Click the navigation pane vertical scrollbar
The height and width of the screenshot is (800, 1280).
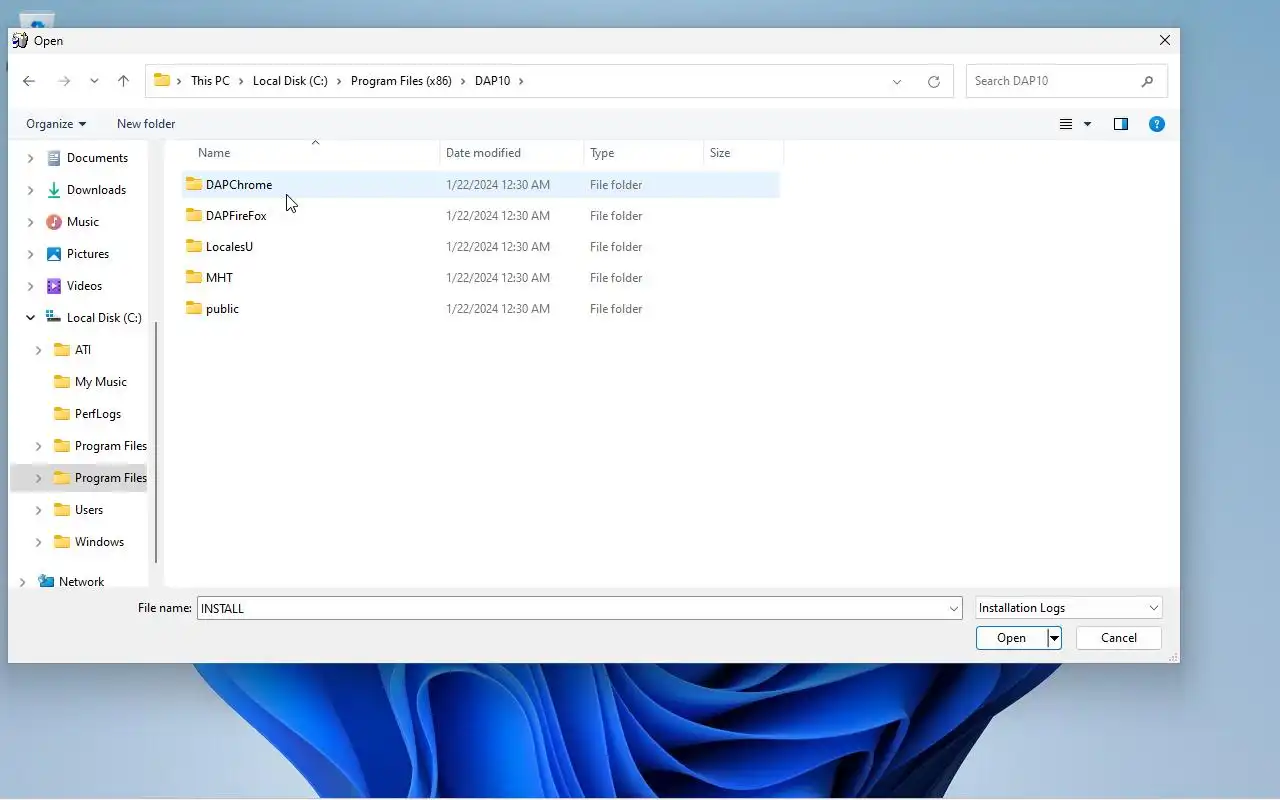click(x=156, y=440)
